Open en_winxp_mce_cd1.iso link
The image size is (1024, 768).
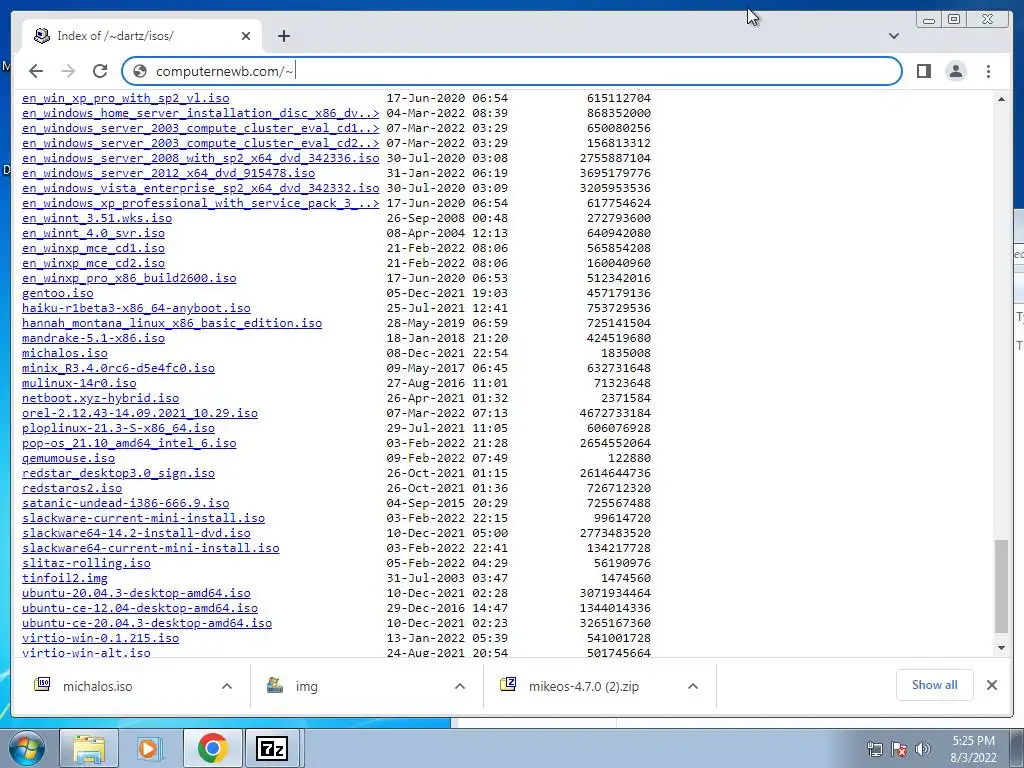click(93, 248)
